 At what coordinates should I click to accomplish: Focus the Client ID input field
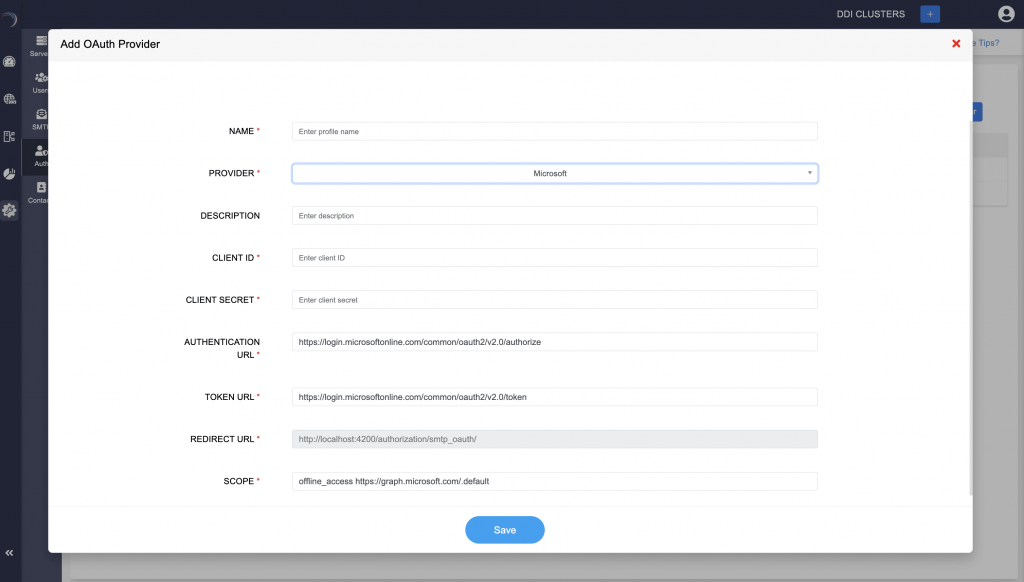554,257
